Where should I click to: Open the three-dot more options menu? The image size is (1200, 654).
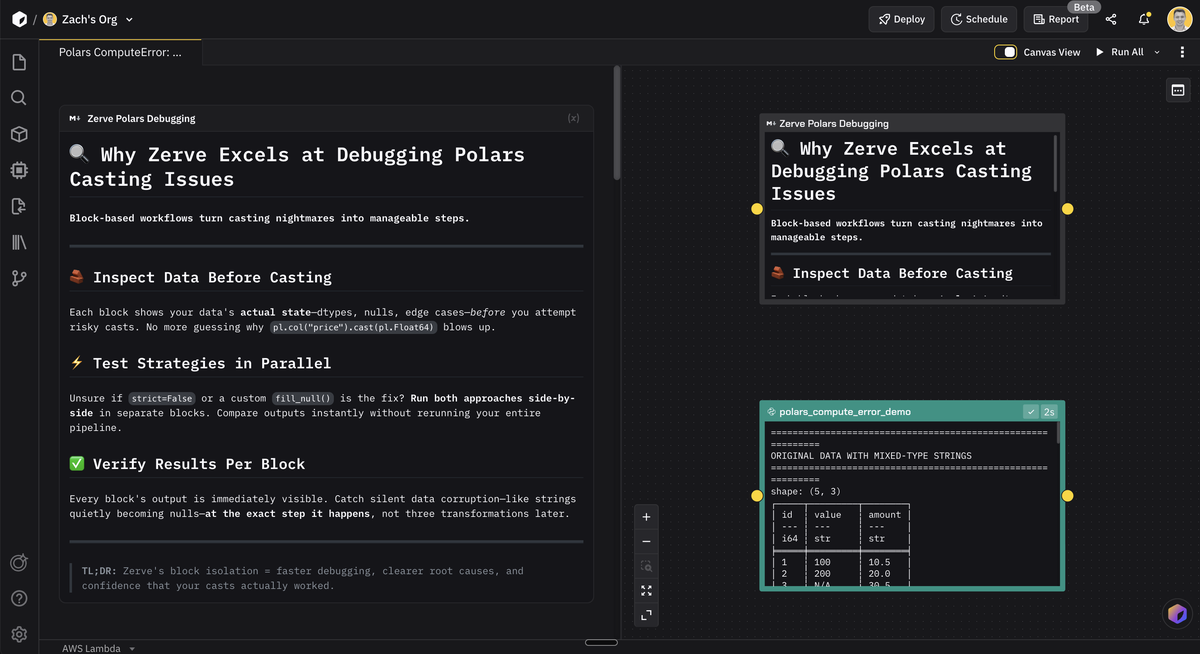point(1182,52)
